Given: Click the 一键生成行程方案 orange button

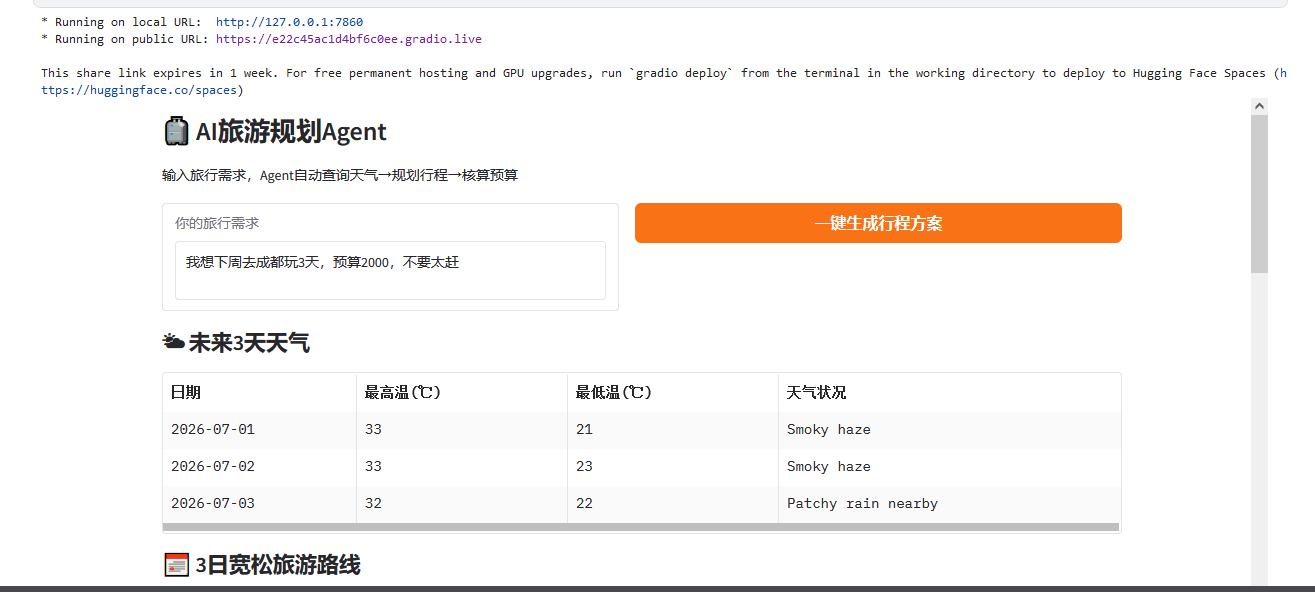Looking at the screenshot, I should pyautogui.click(x=878, y=223).
